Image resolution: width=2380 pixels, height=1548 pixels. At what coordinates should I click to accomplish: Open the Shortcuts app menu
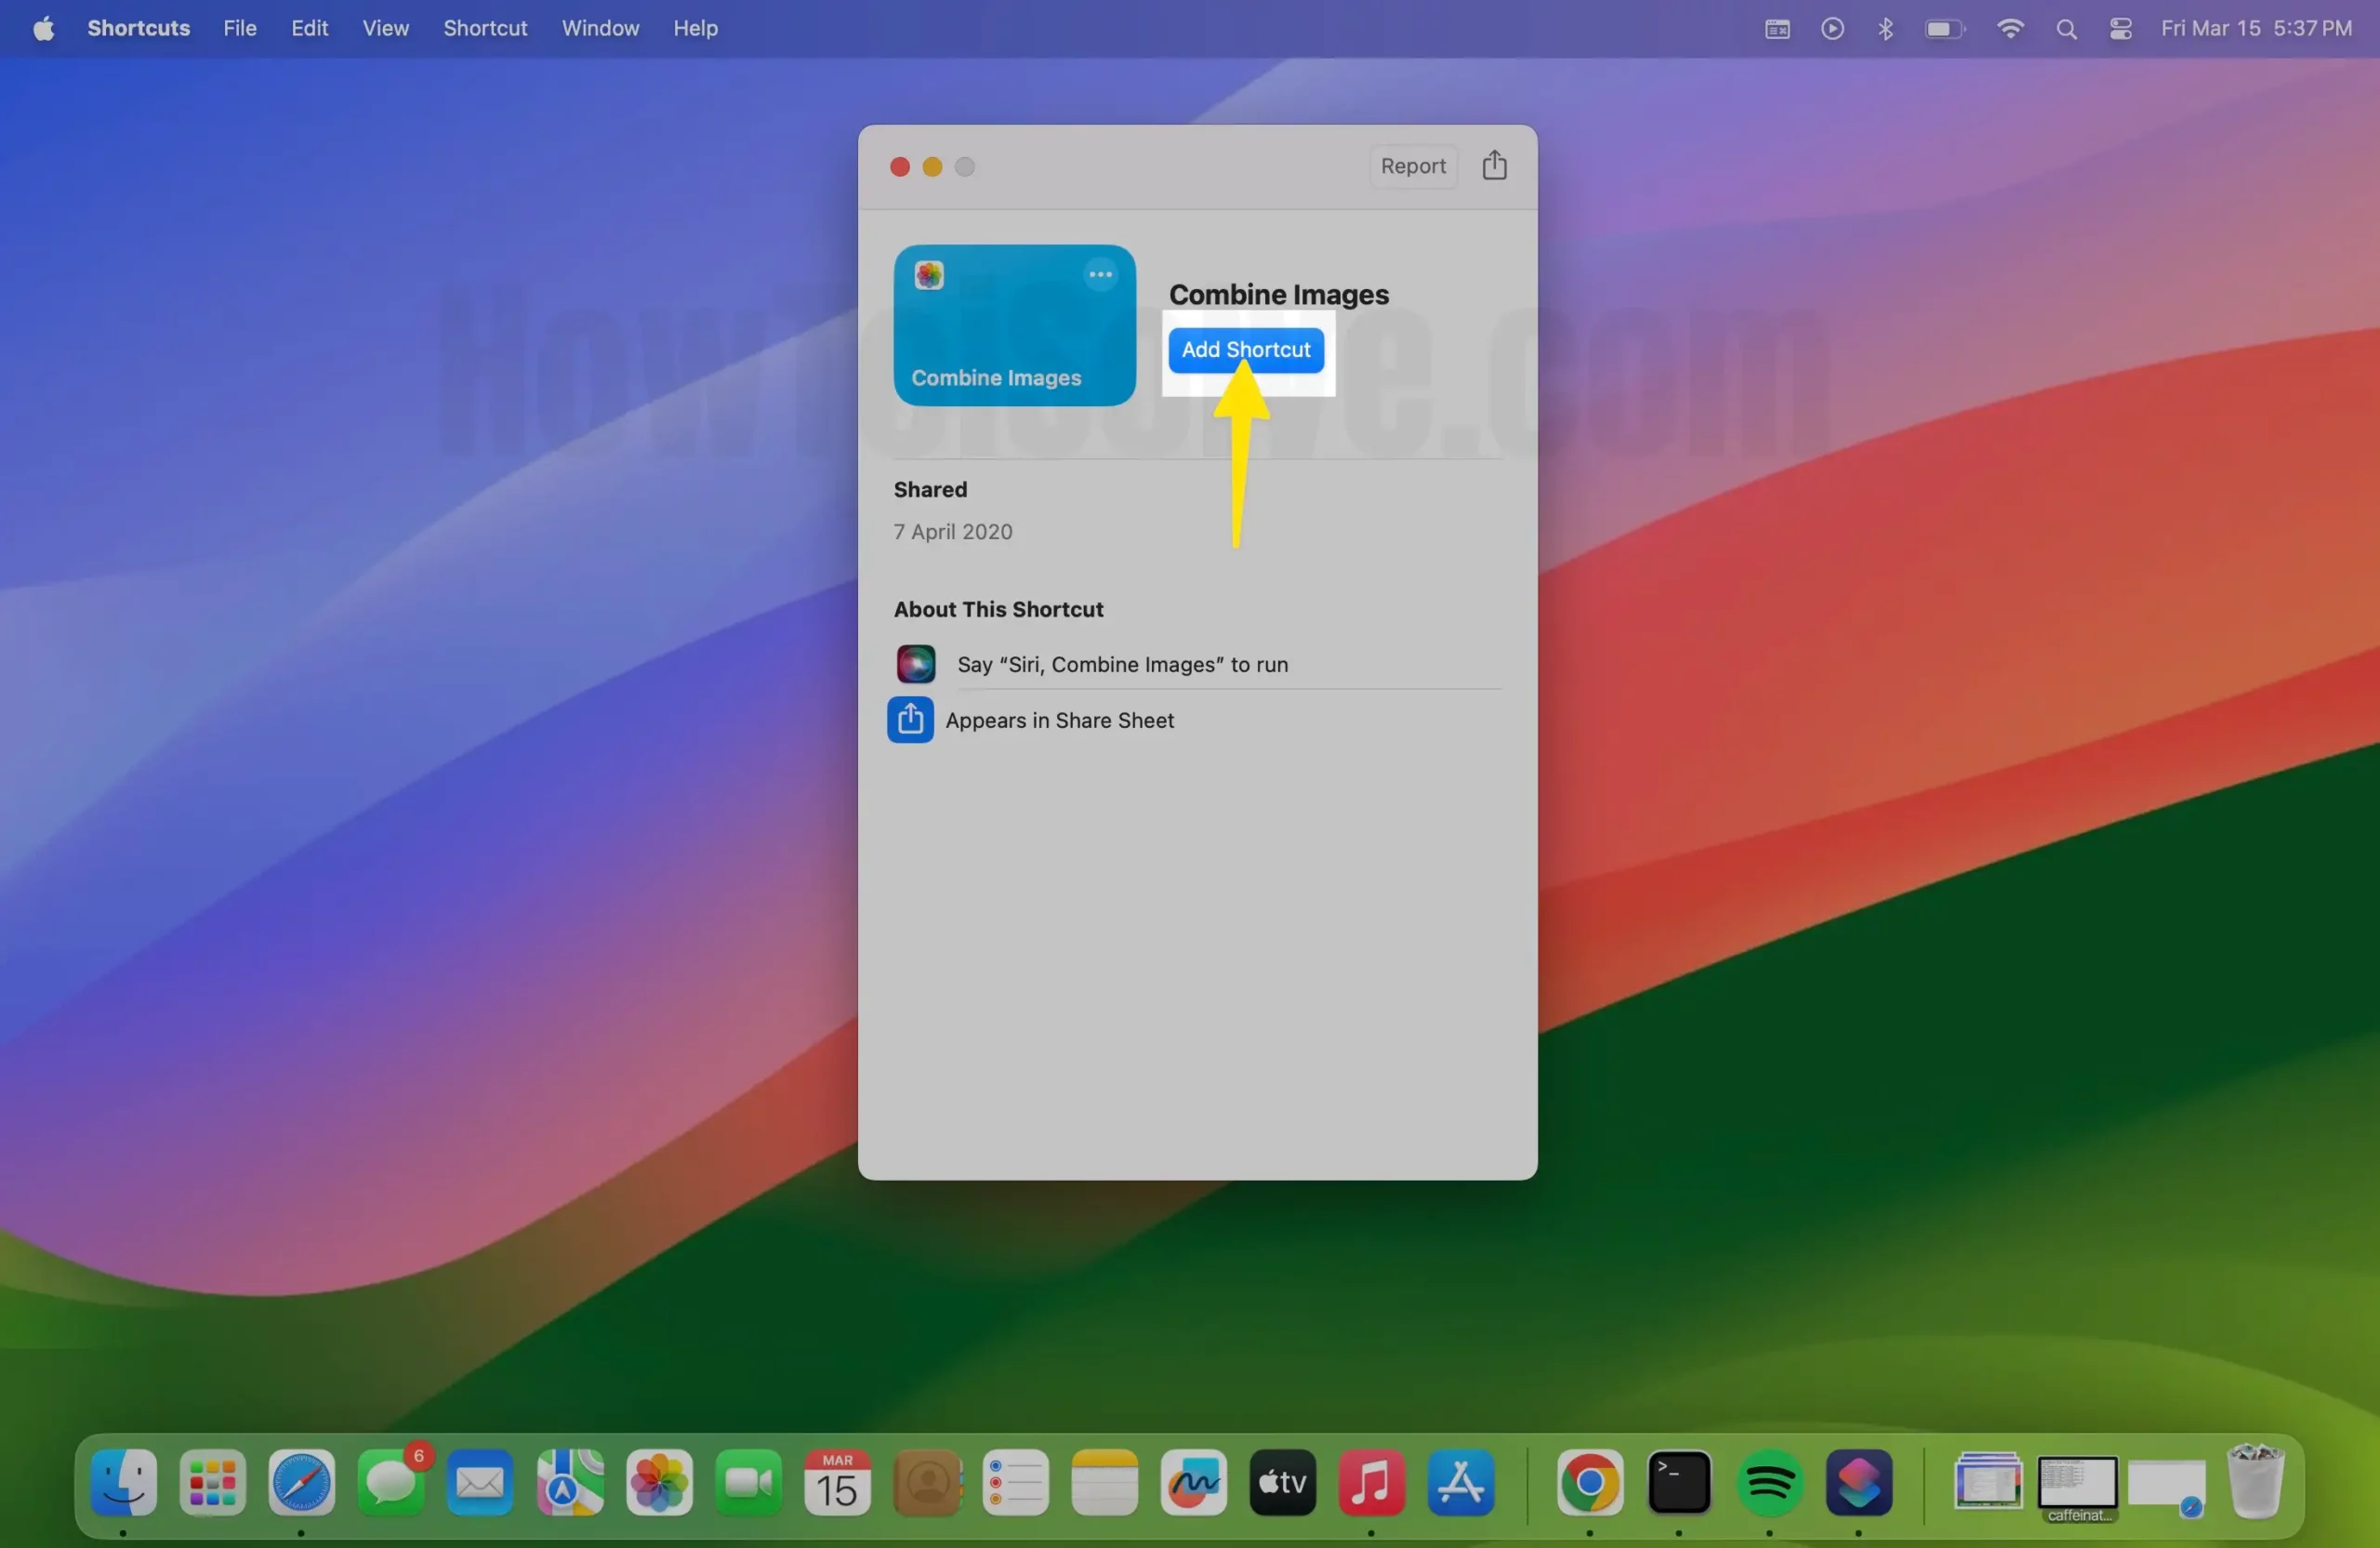pos(138,28)
